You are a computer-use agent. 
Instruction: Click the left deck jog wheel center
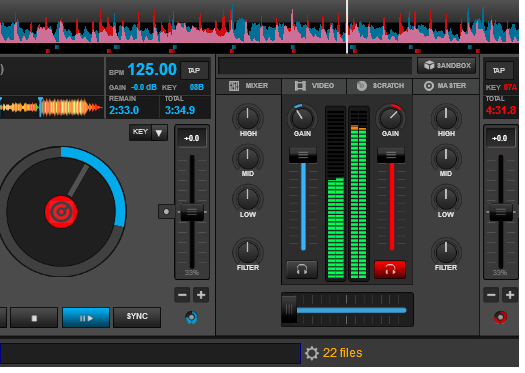[x=61, y=212]
